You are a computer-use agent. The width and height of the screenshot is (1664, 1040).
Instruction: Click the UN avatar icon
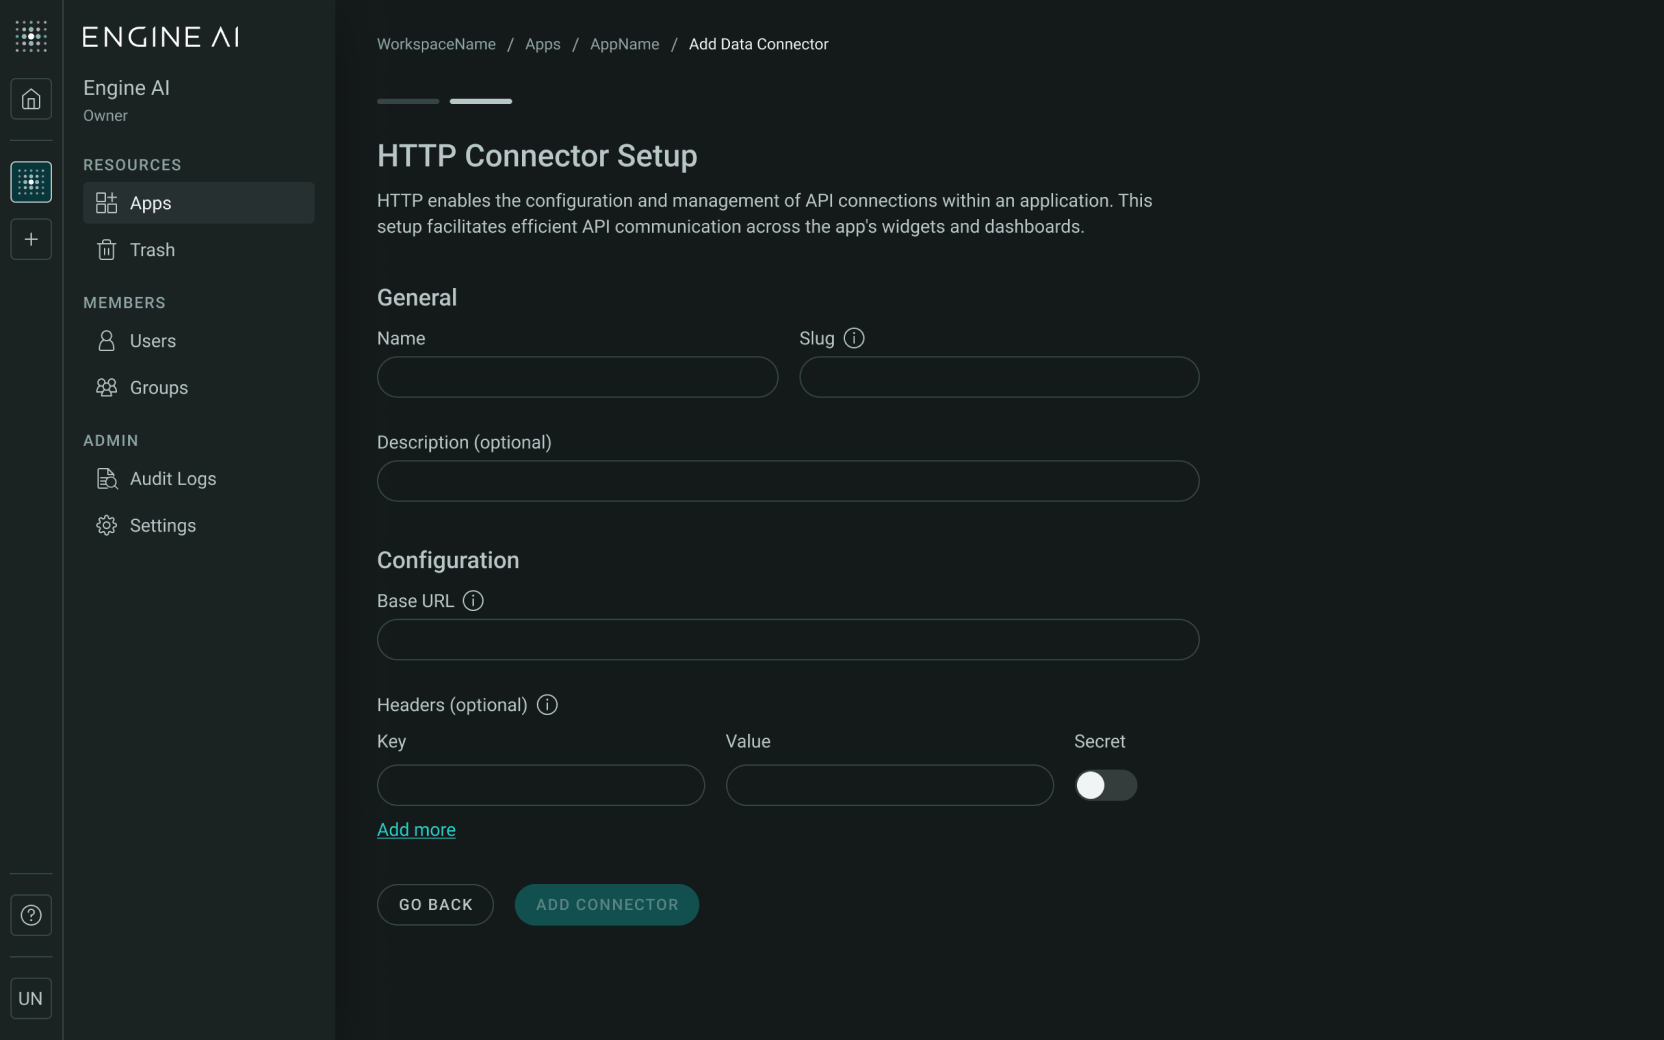(31, 998)
